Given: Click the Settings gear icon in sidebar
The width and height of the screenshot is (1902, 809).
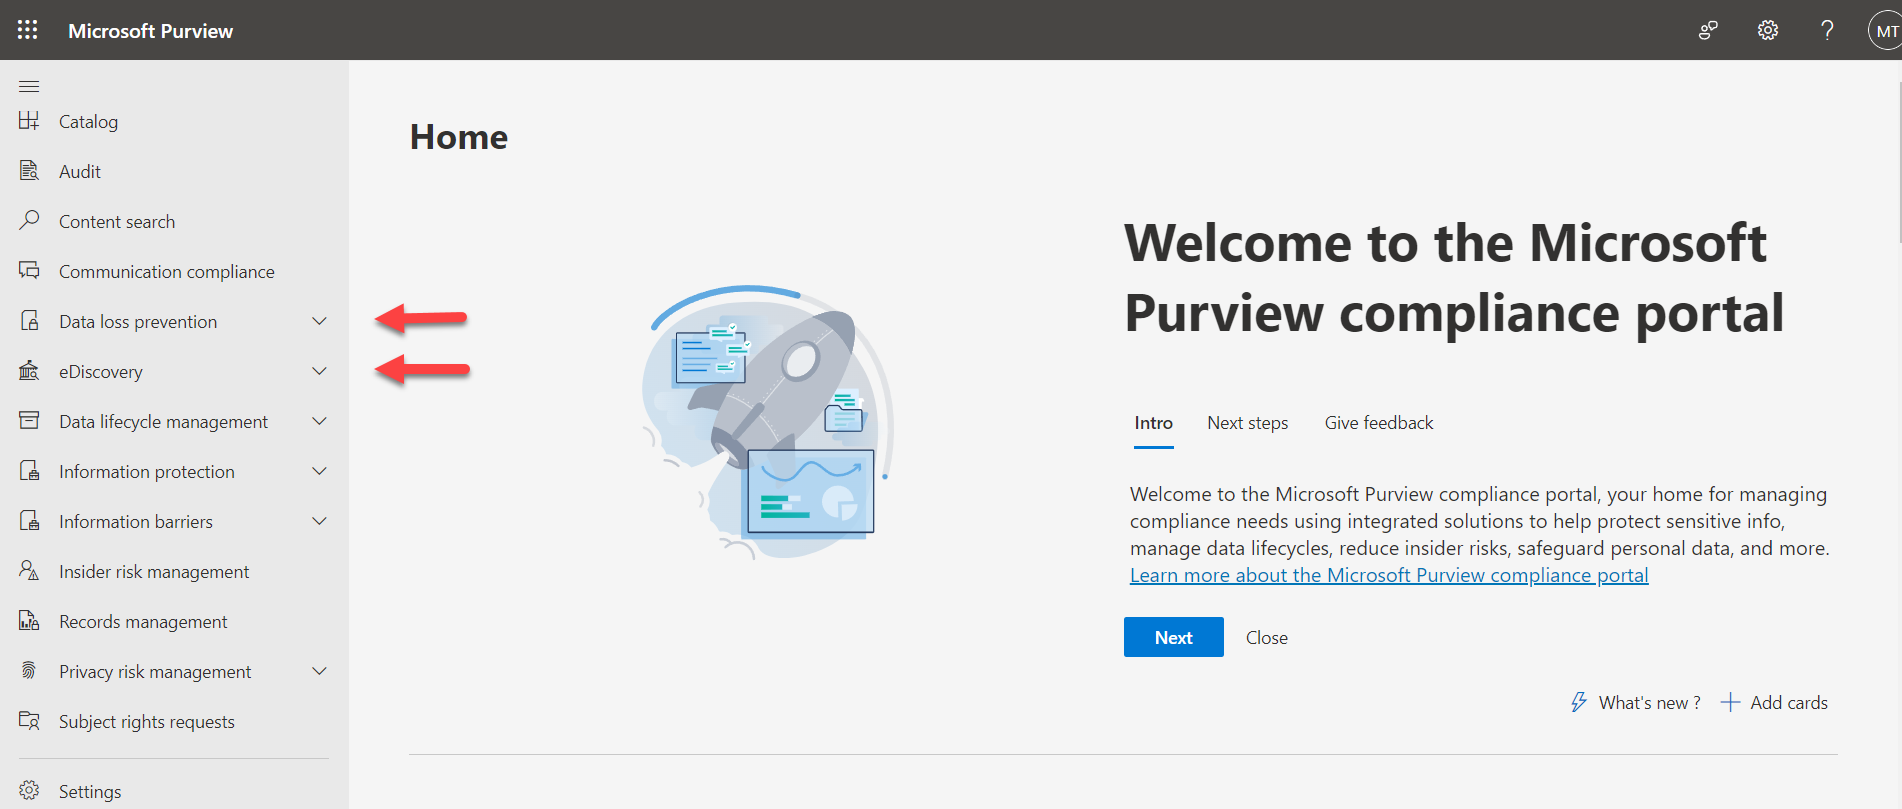Looking at the screenshot, I should click(29, 791).
